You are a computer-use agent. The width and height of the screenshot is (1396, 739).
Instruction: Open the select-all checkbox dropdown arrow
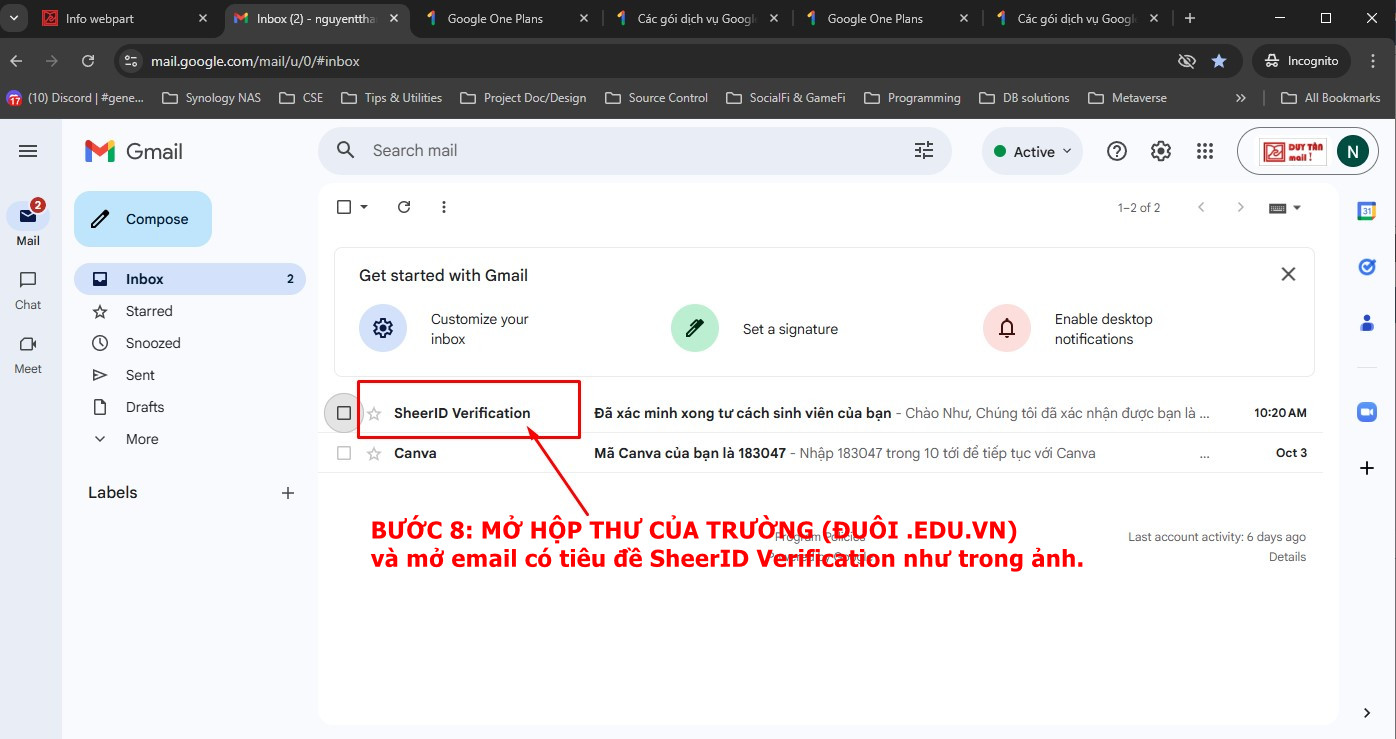pos(364,207)
